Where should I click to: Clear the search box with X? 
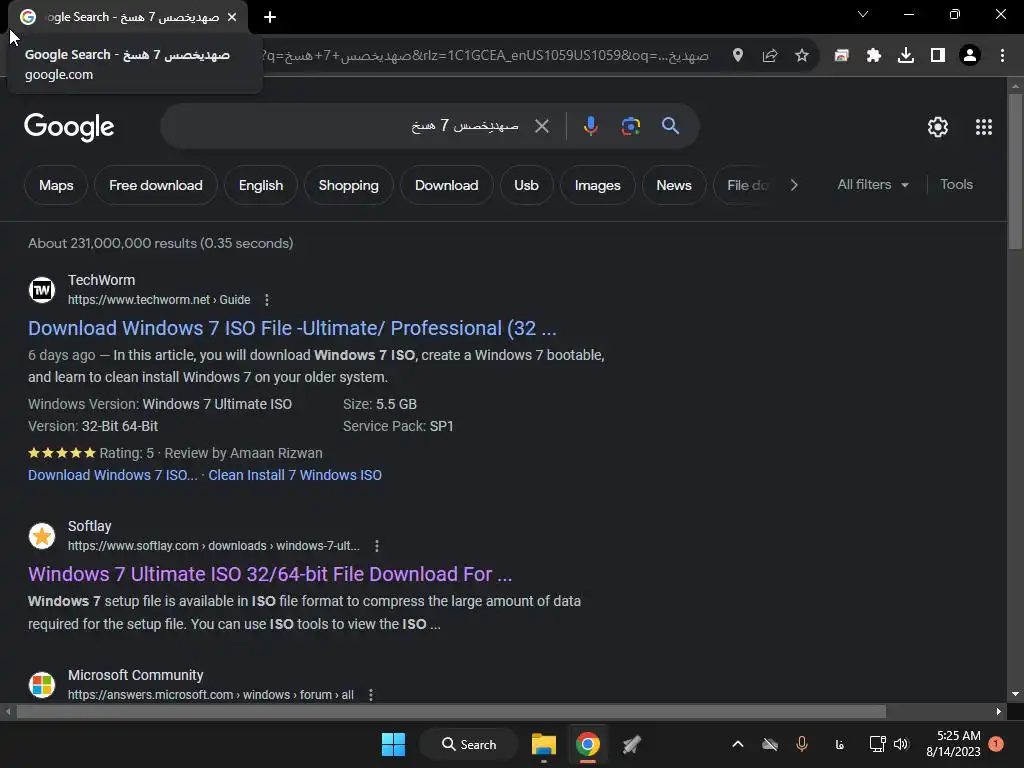[x=542, y=126]
